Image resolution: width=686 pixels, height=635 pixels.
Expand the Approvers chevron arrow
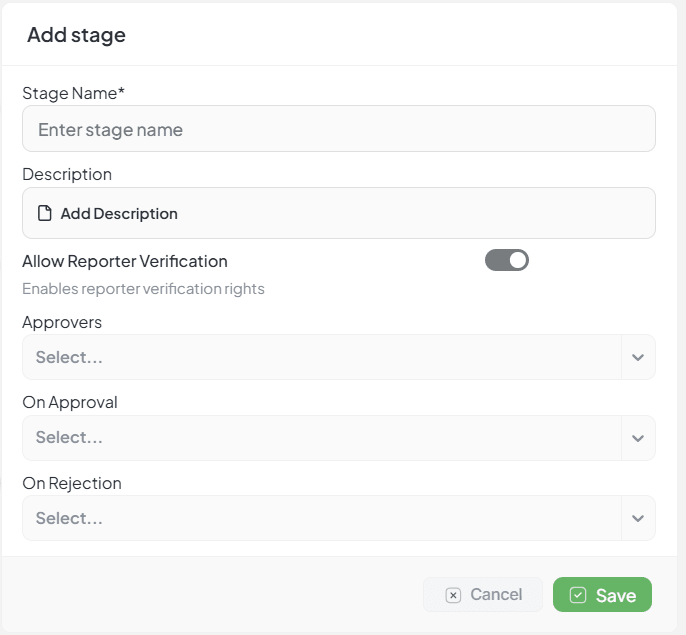(x=638, y=357)
